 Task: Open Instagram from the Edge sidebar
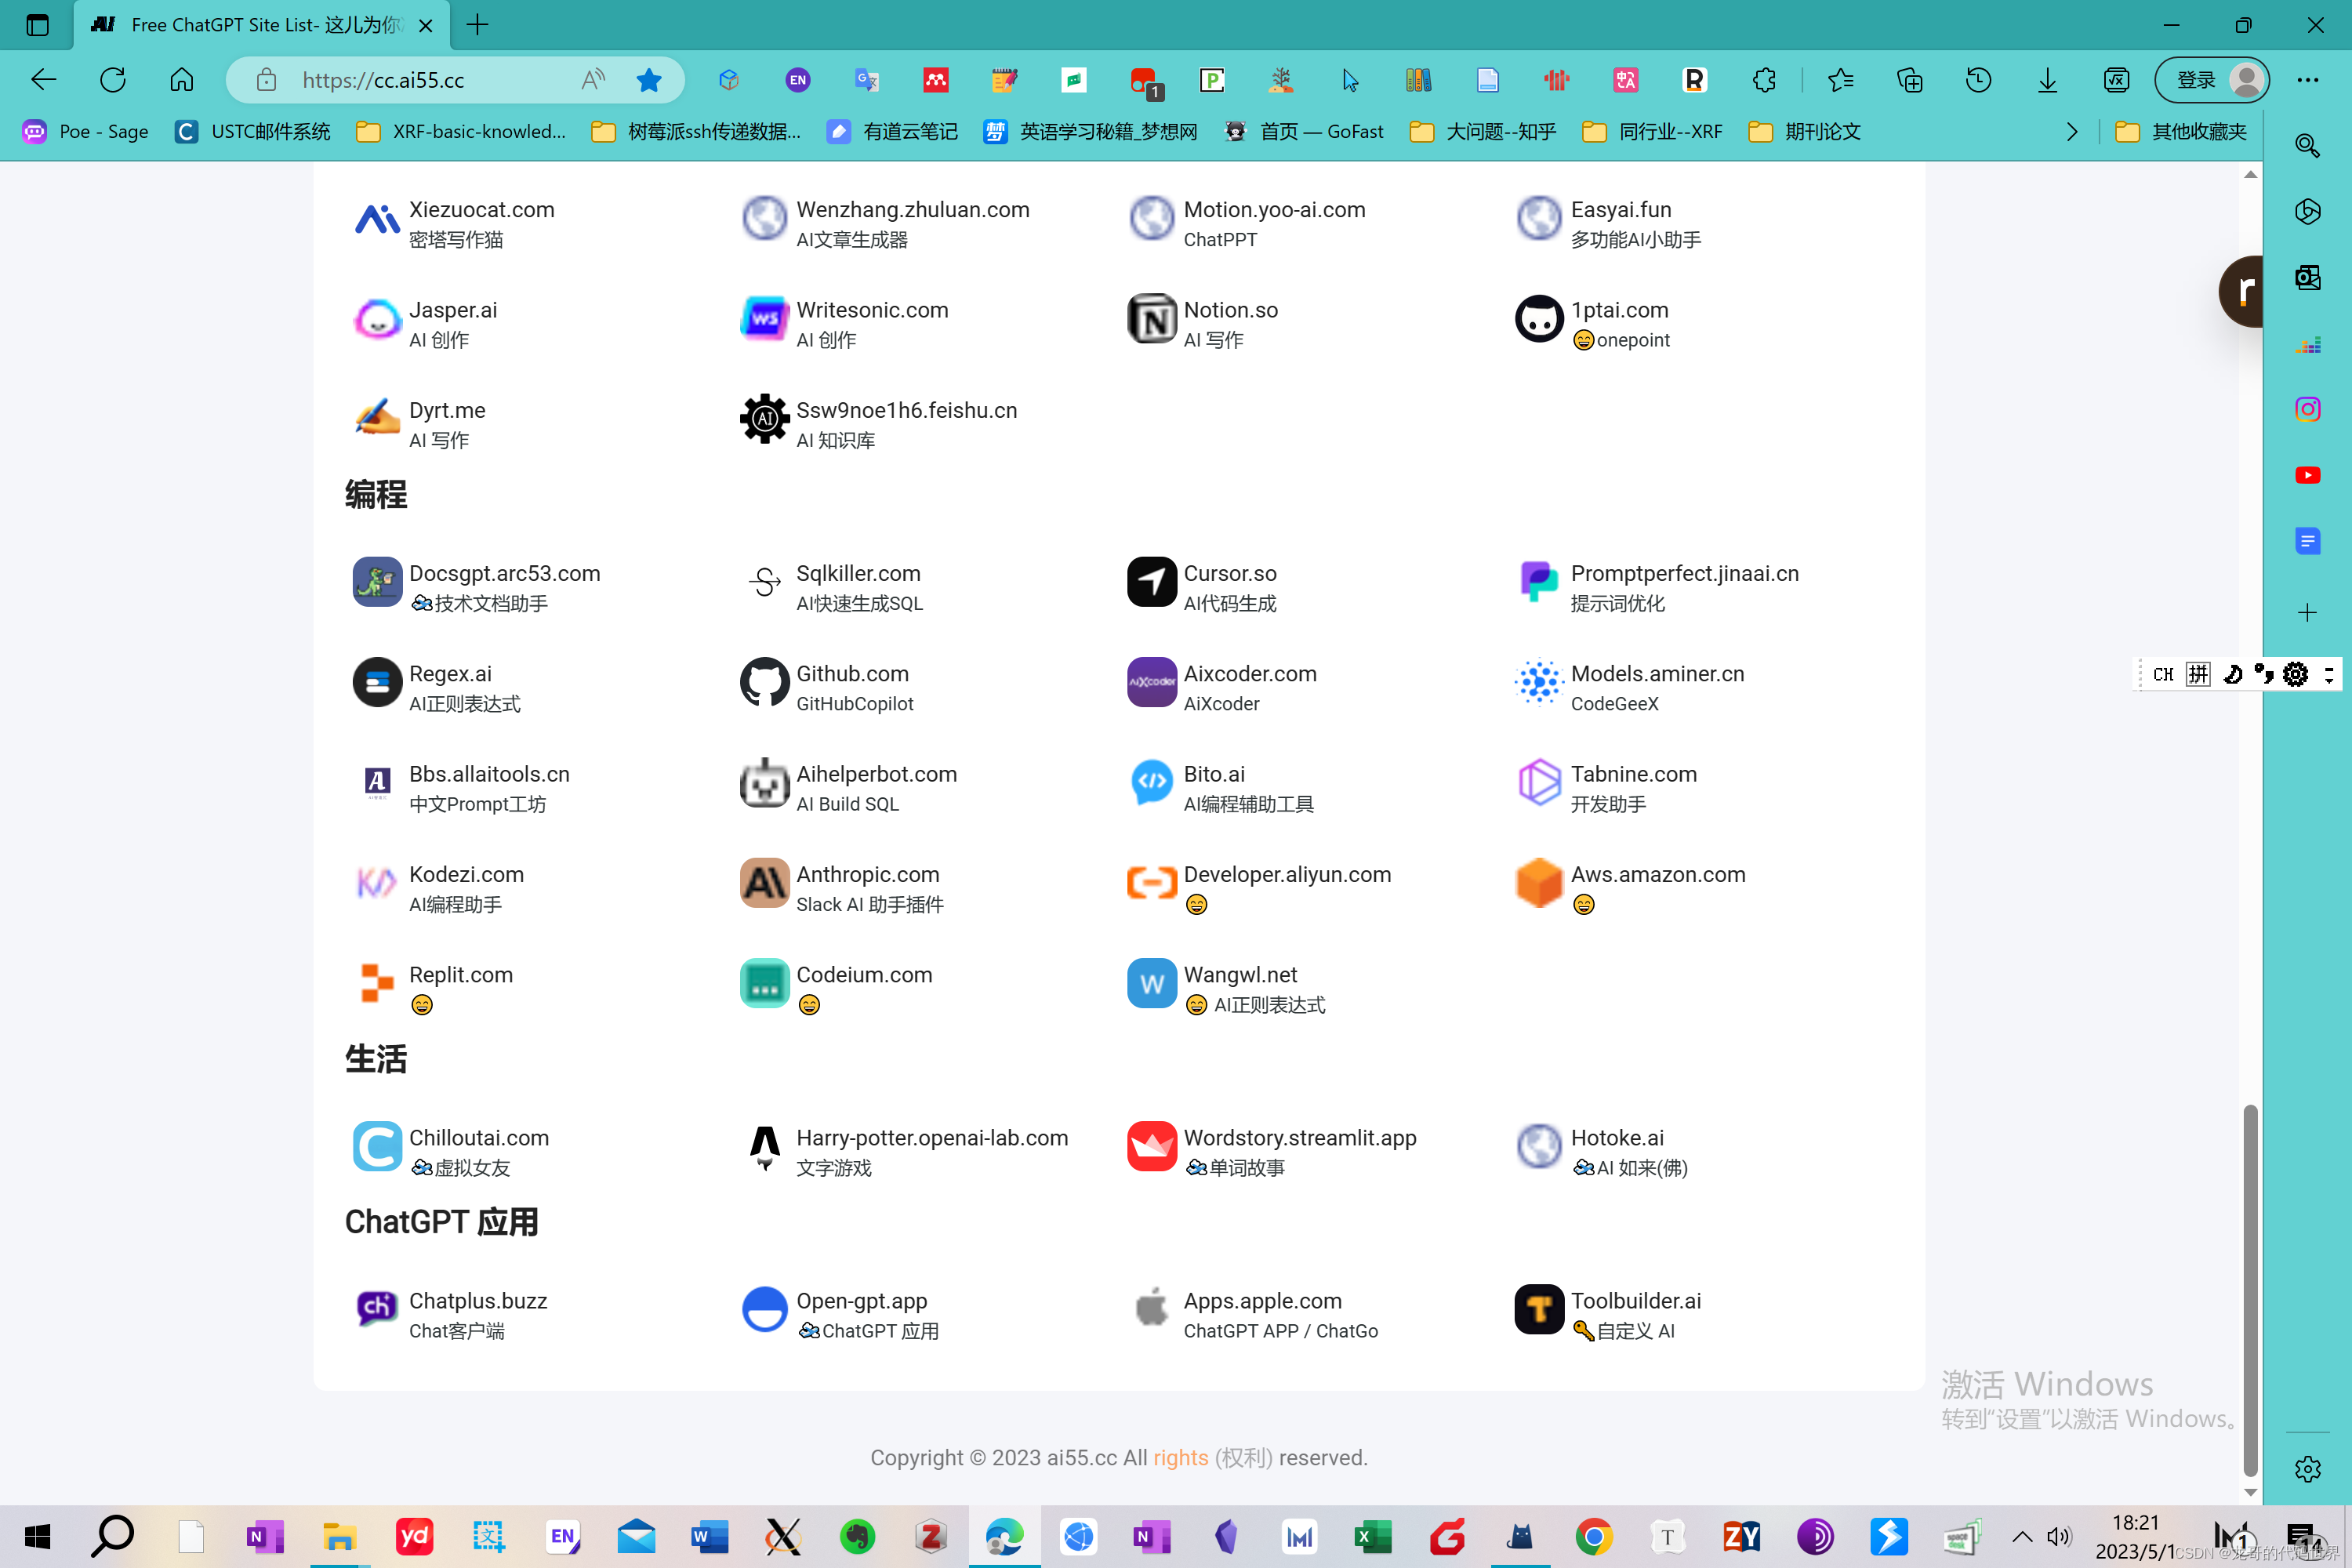coord(2308,408)
